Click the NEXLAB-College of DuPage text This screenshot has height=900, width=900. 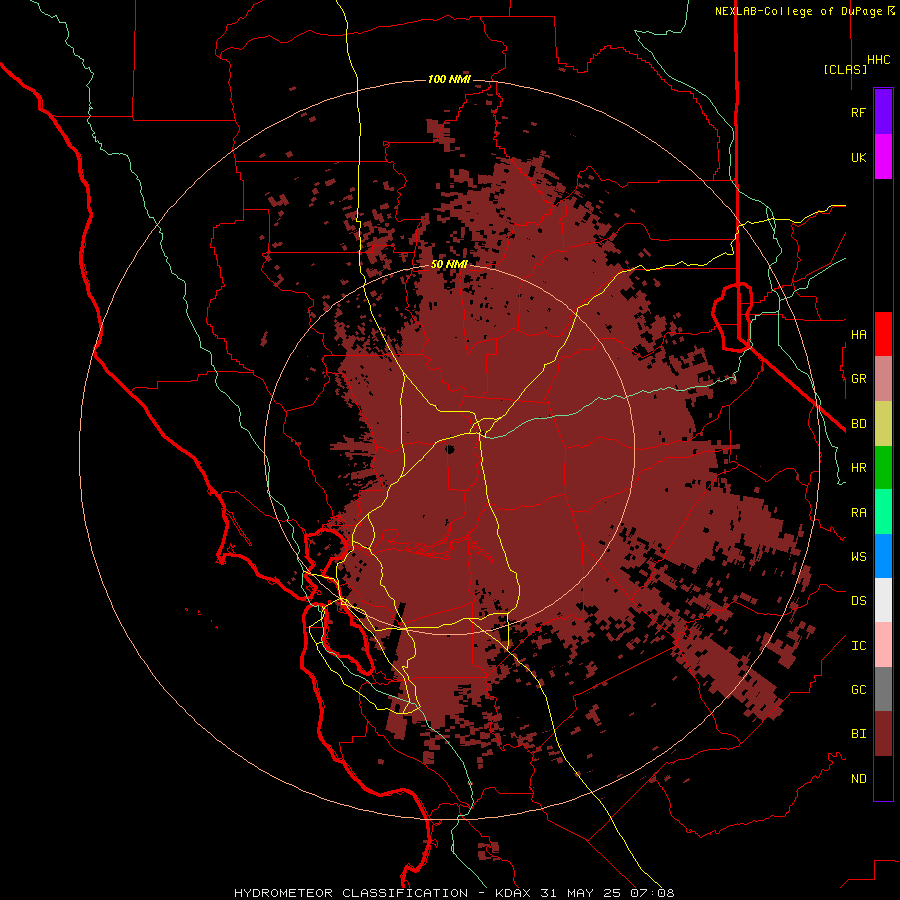pyautogui.click(x=801, y=11)
